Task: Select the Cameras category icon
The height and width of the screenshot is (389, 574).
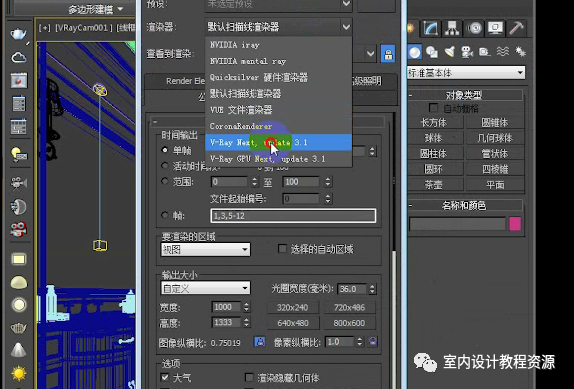Action: point(467,52)
